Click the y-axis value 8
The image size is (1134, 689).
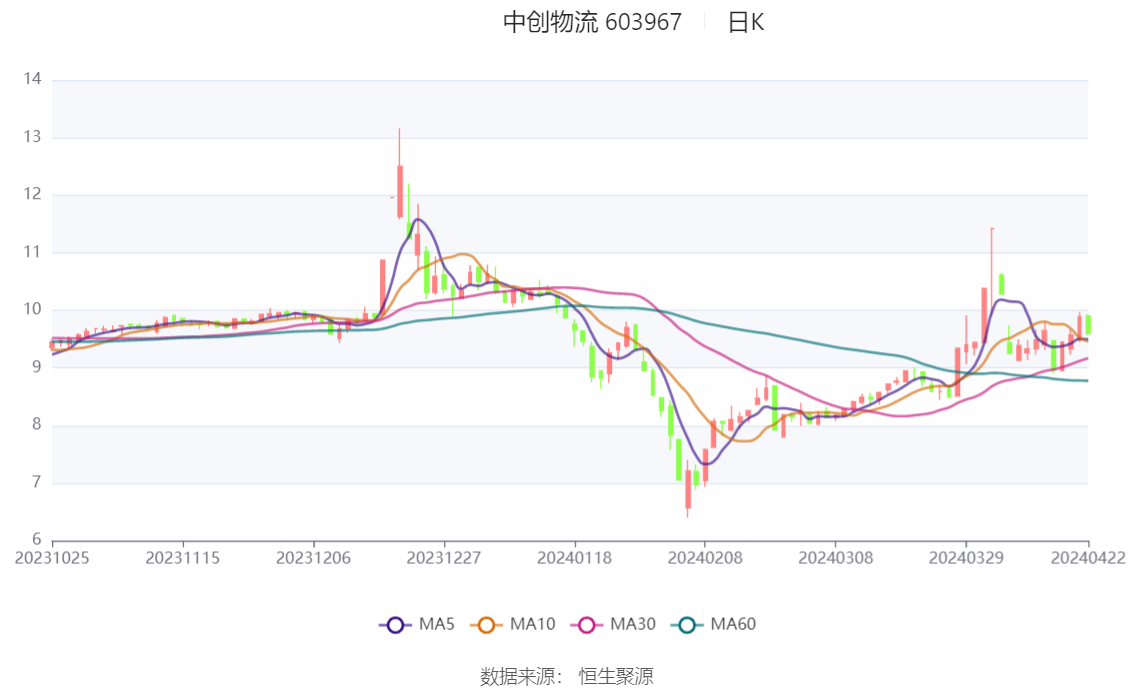coord(36,424)
